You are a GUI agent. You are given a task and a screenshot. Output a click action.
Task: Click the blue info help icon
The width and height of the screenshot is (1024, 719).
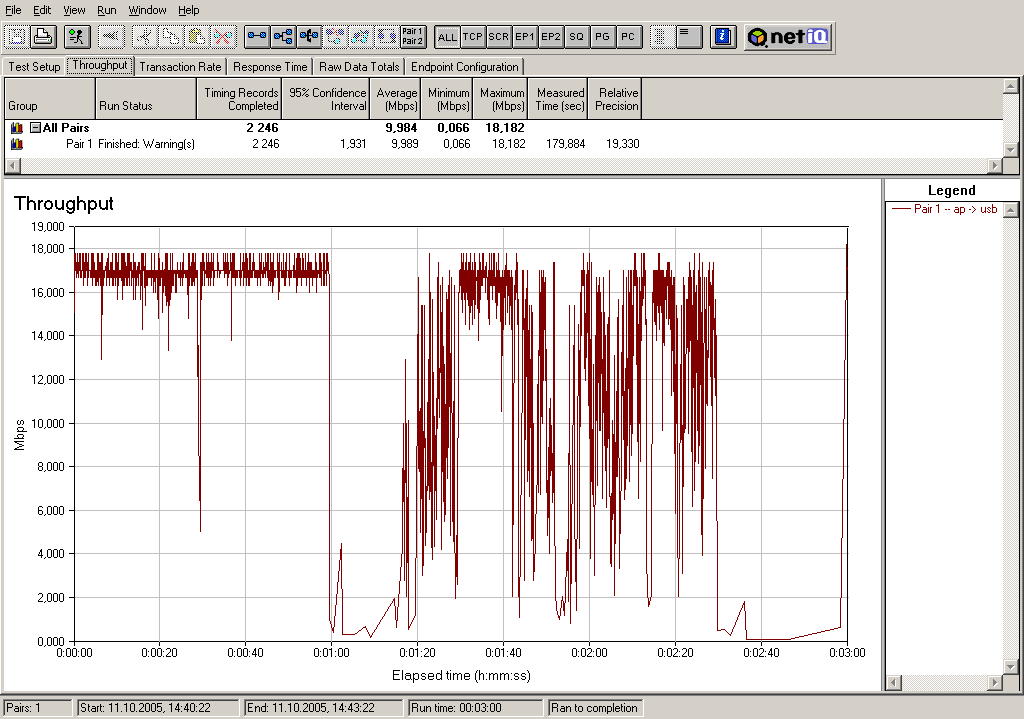(723, 37)
